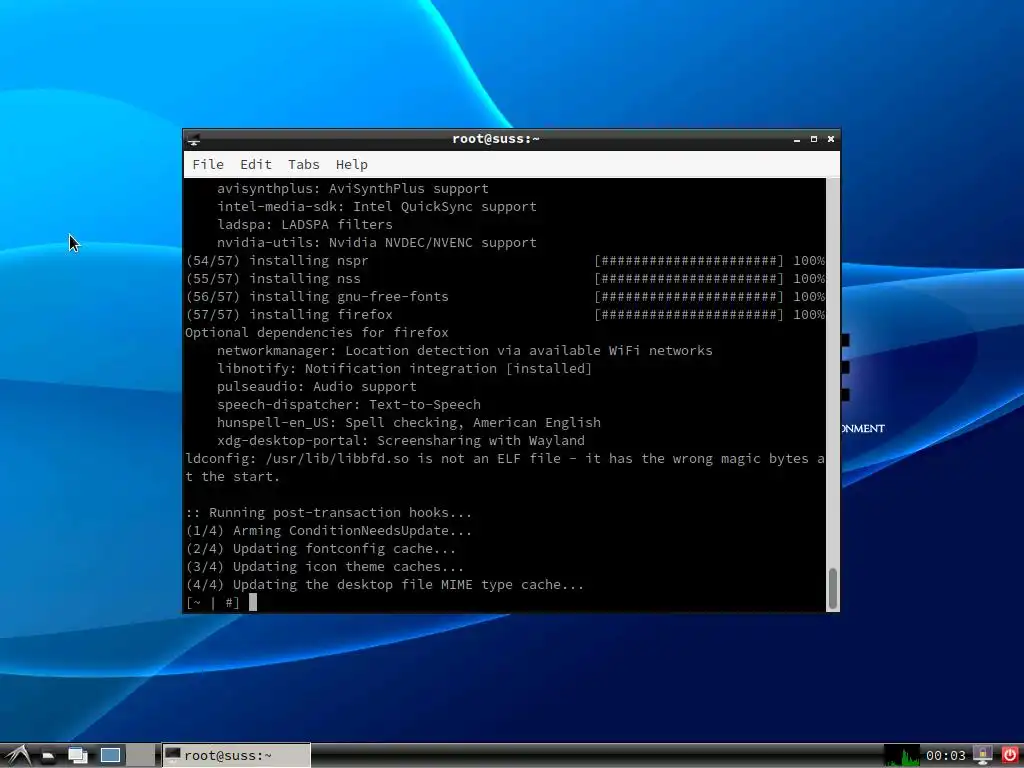1024x768 pixels.
Task: Open the File menu in the terminal
Action: coord(208,165)
